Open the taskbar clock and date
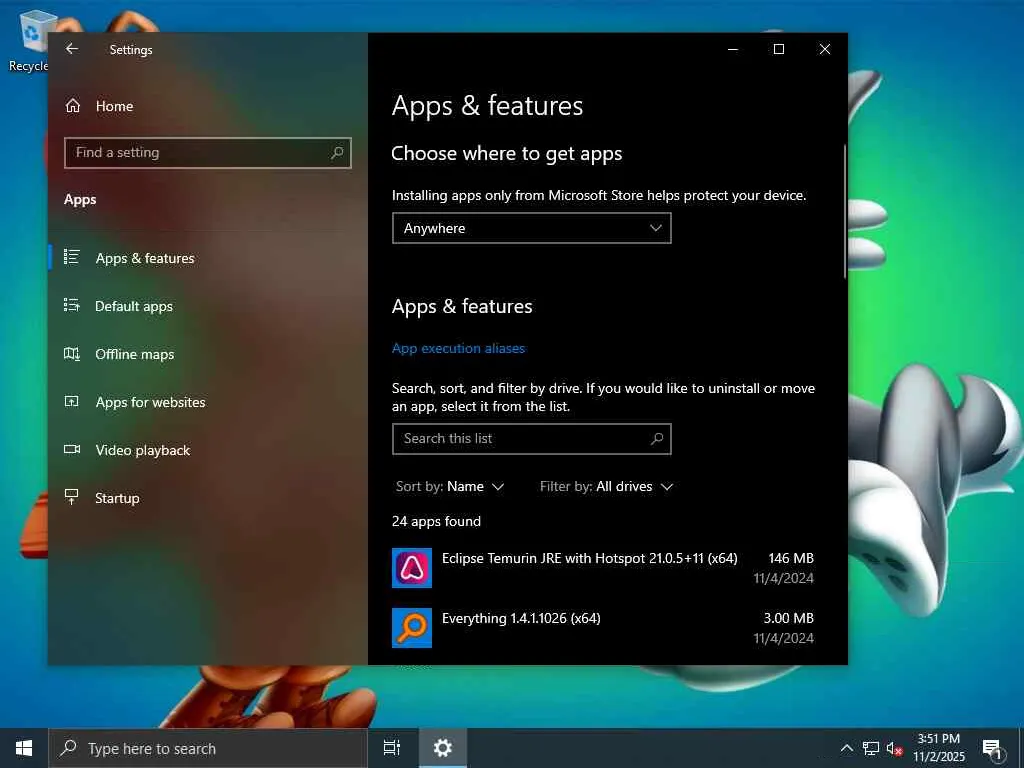This screenshot has width=1024, height=768. (938, 748)
